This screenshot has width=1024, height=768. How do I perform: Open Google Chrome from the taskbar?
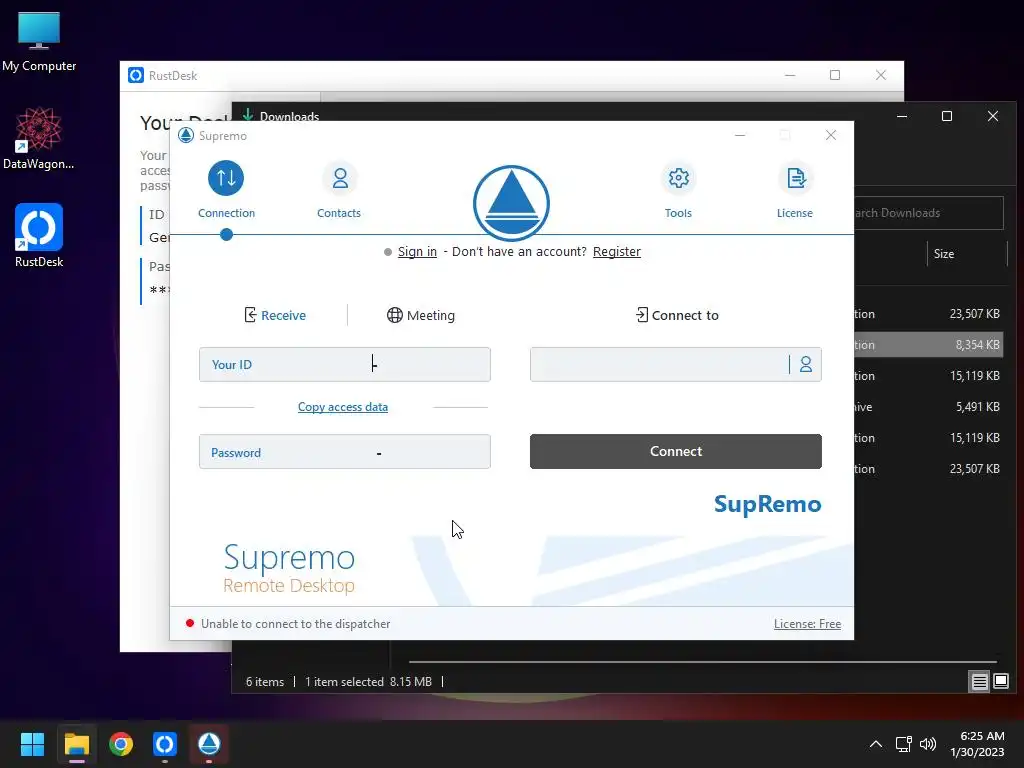point(121,744)
